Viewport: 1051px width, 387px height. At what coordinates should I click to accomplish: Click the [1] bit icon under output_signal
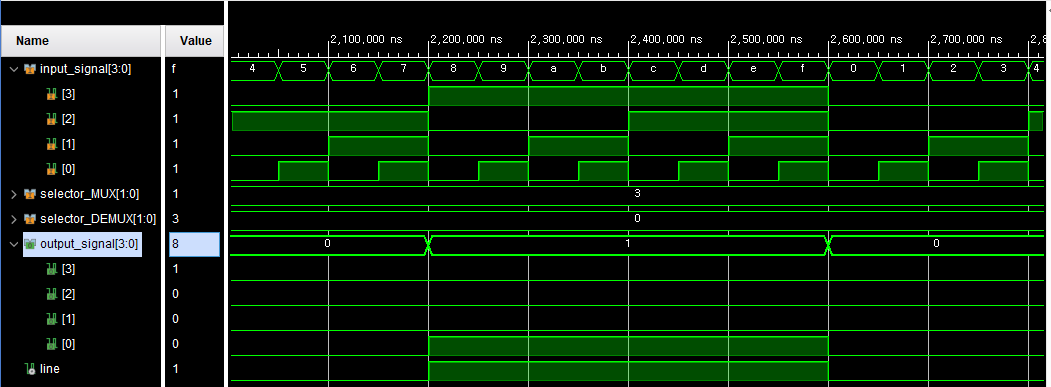click(51, 319)
